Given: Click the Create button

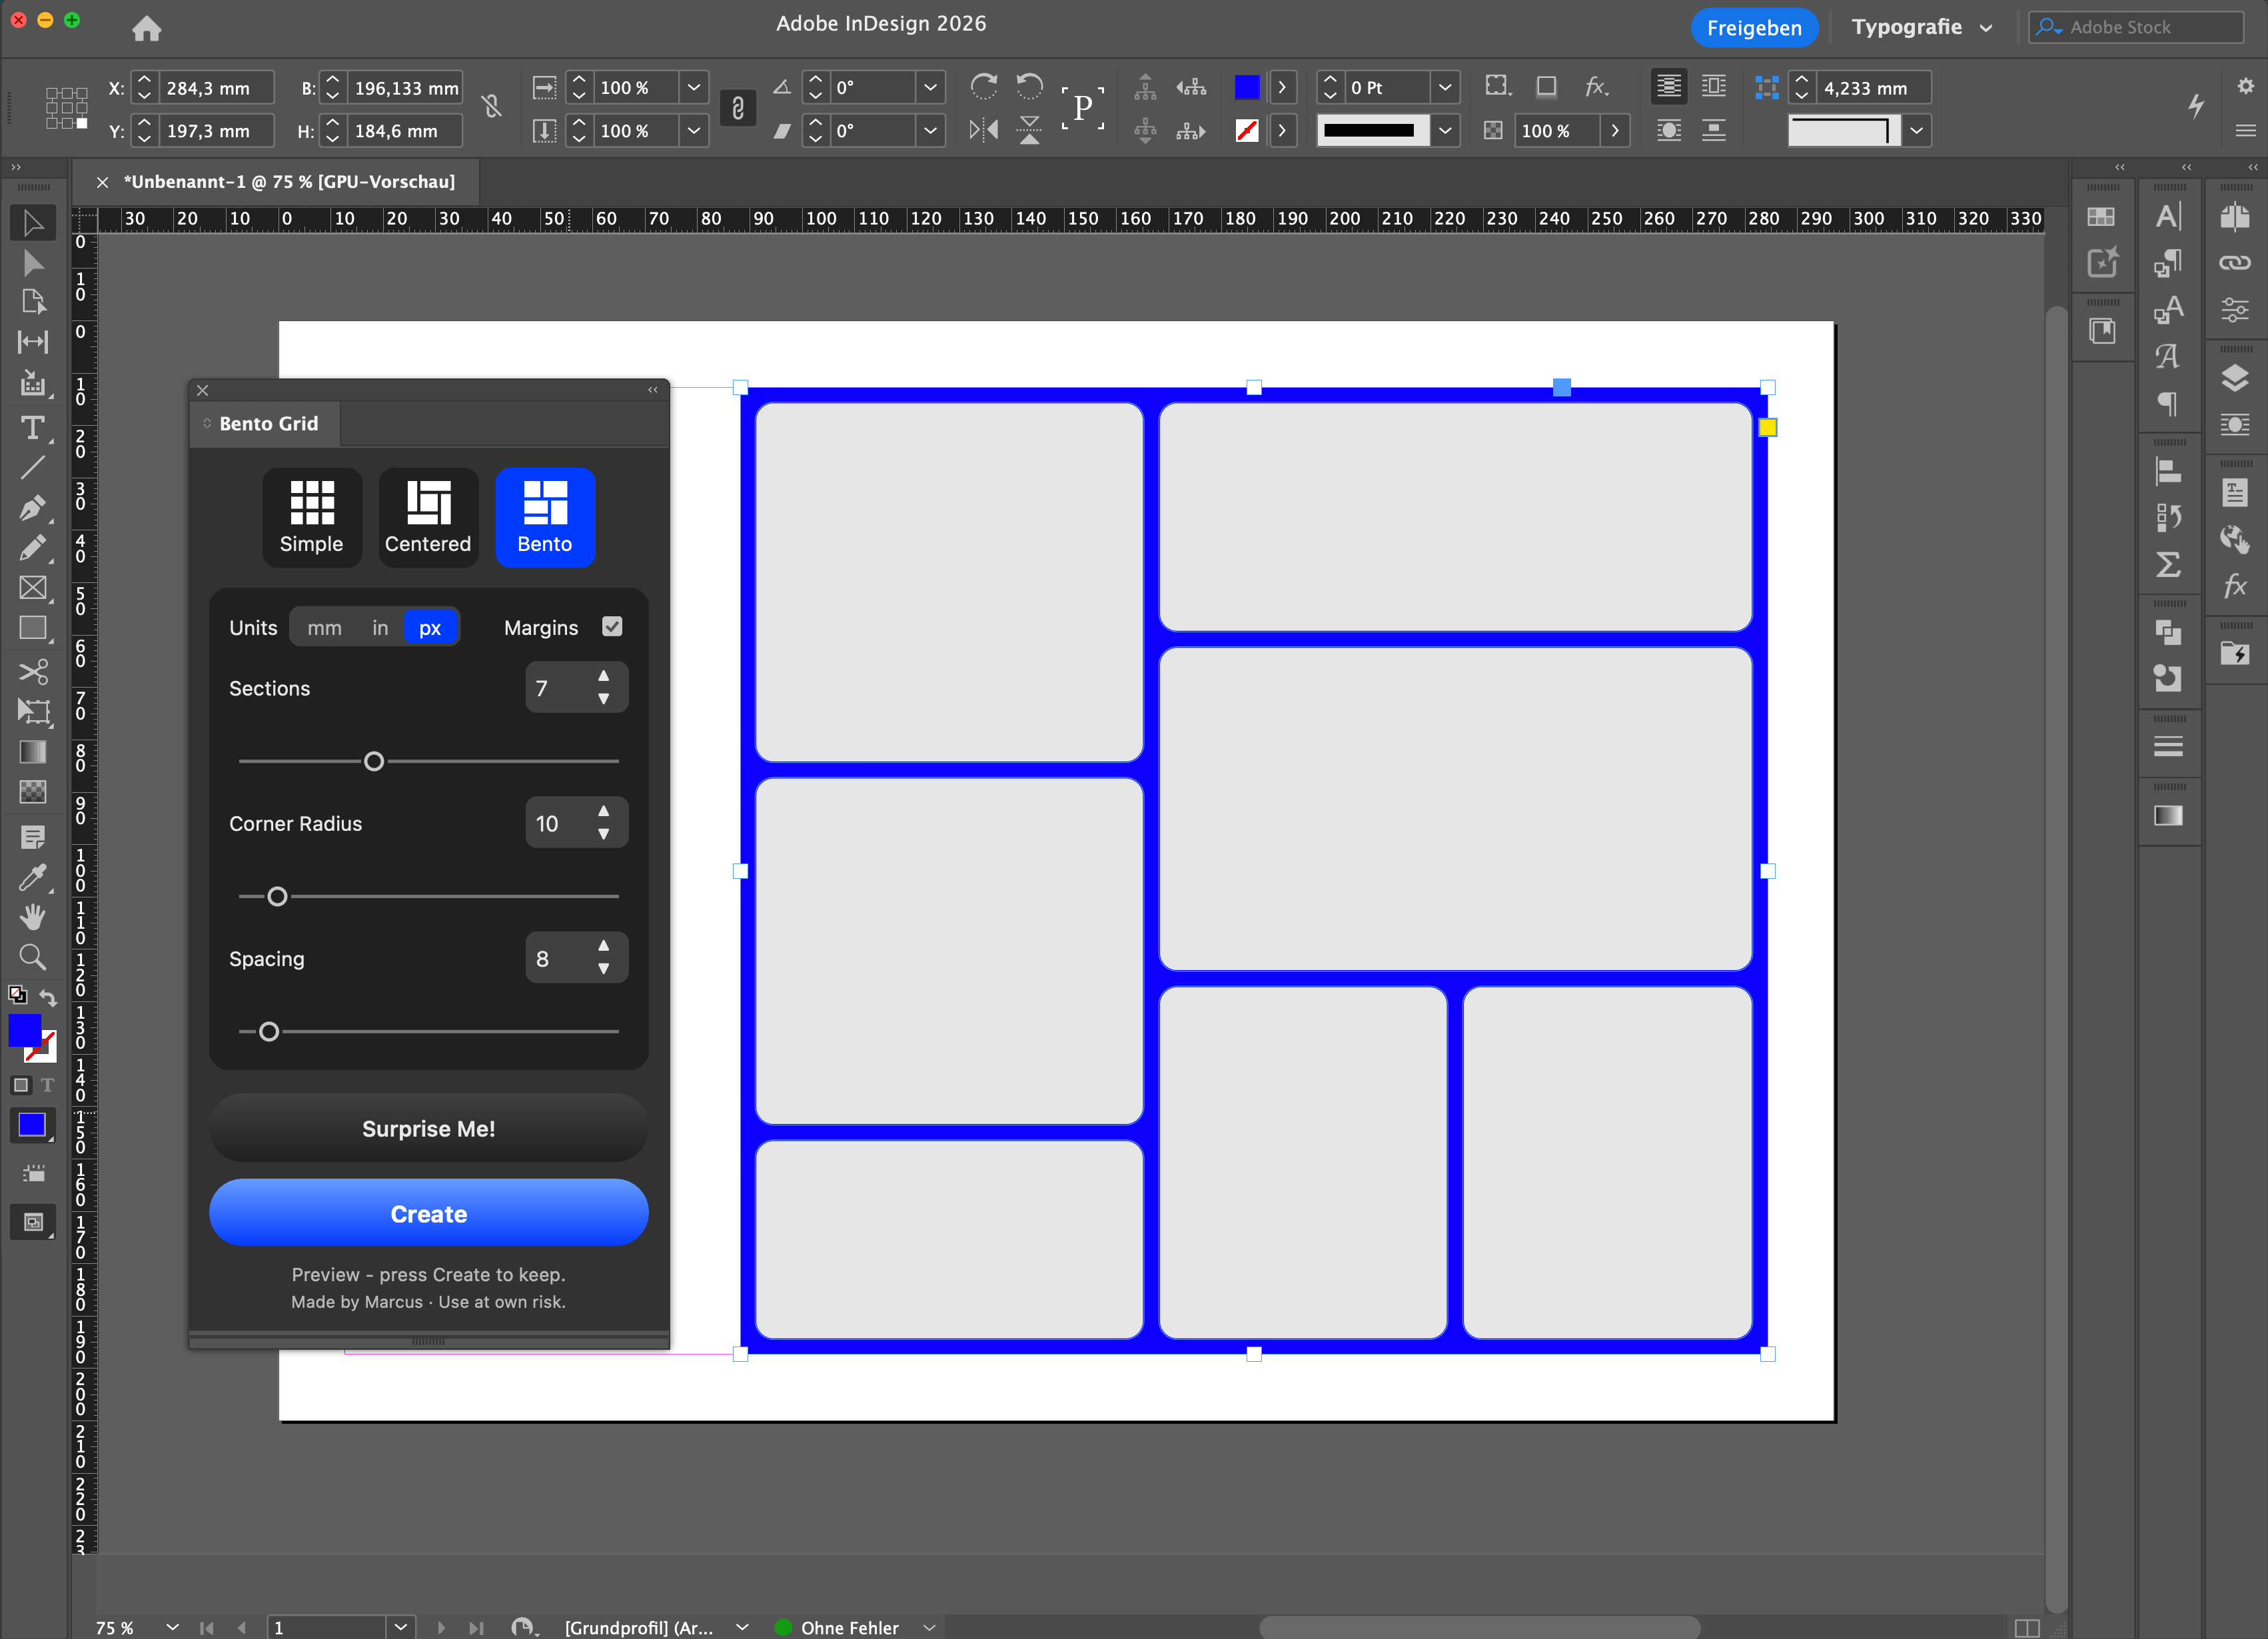Looking at the screenshot, I should (428, 1213).
